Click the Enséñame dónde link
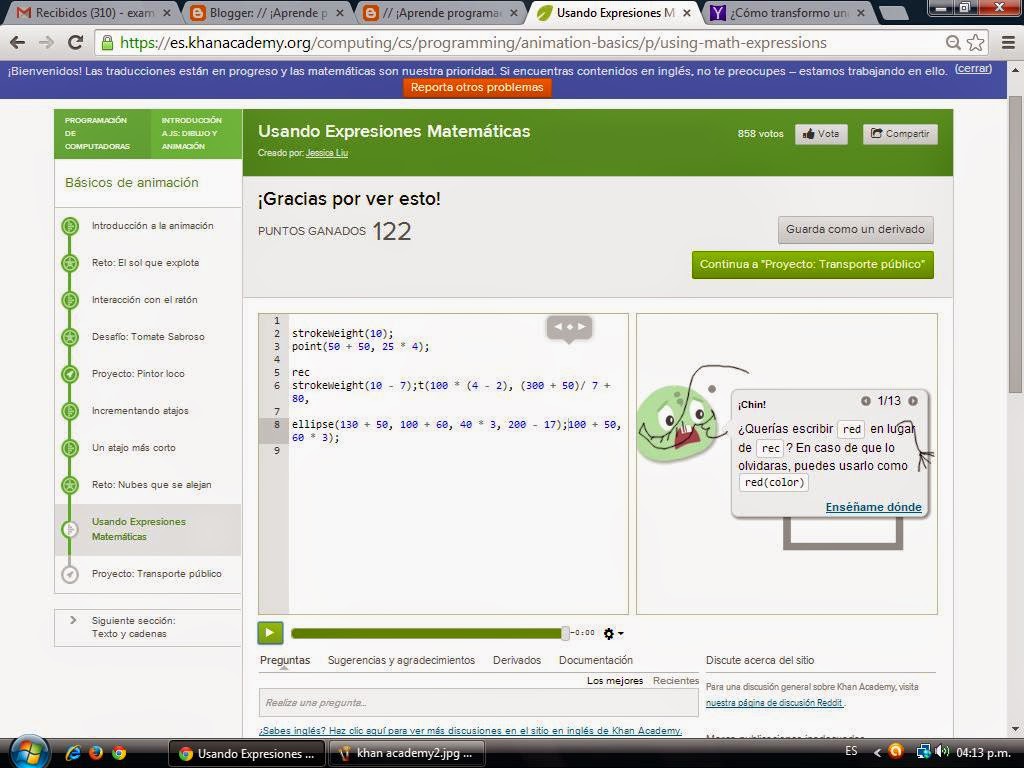The width and height of the screenshot is (1024, 768). click(872, 507)
